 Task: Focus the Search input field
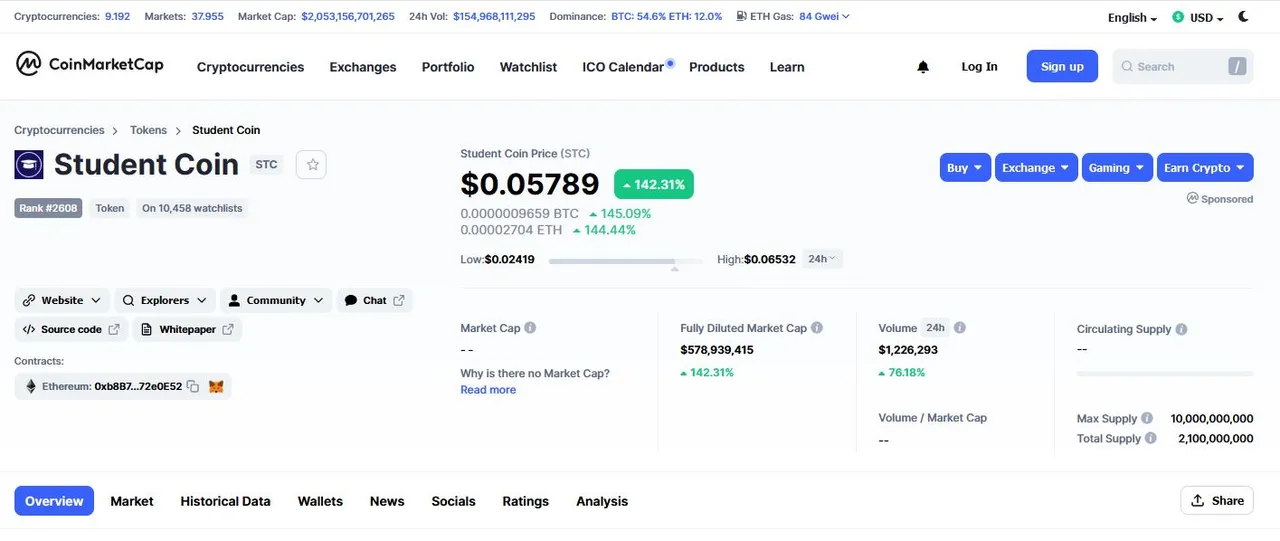[x=1182, y=67]
